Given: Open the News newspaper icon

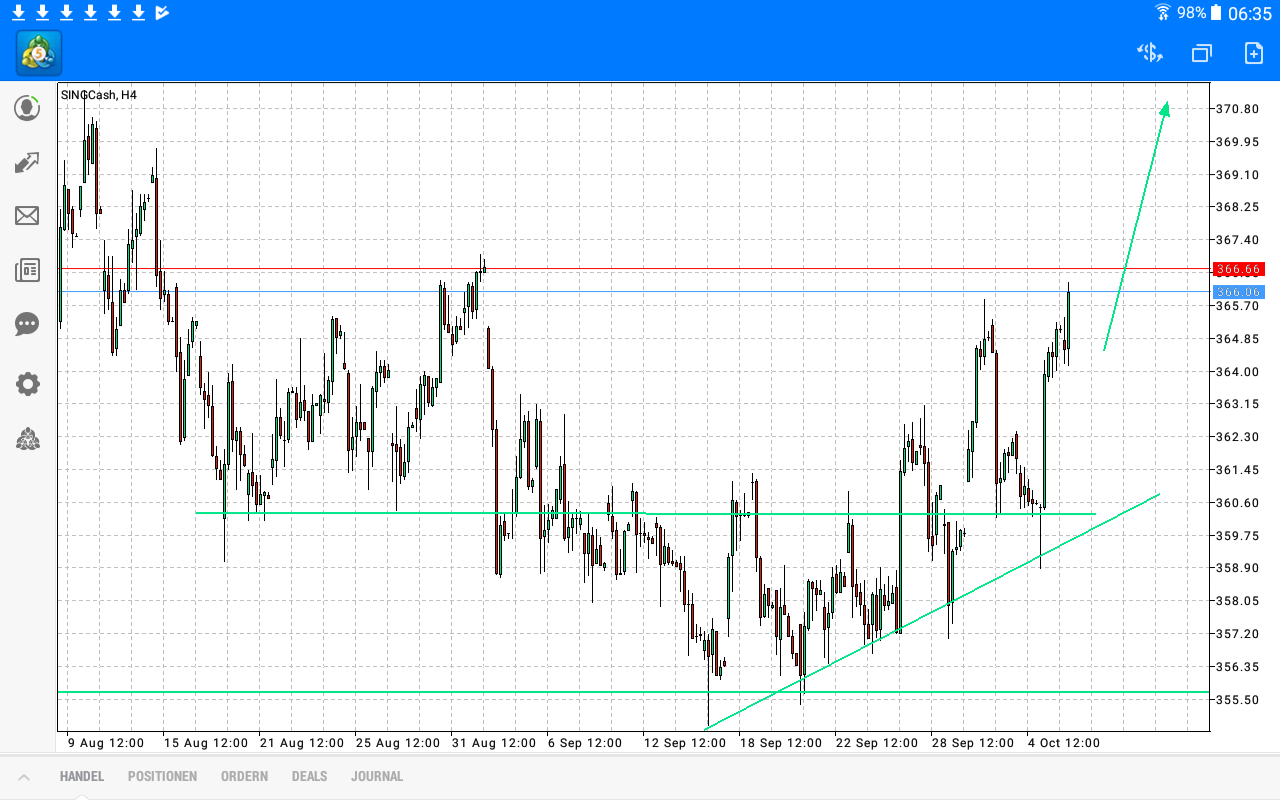Looking at the screenshot, I should coord(27,270).
